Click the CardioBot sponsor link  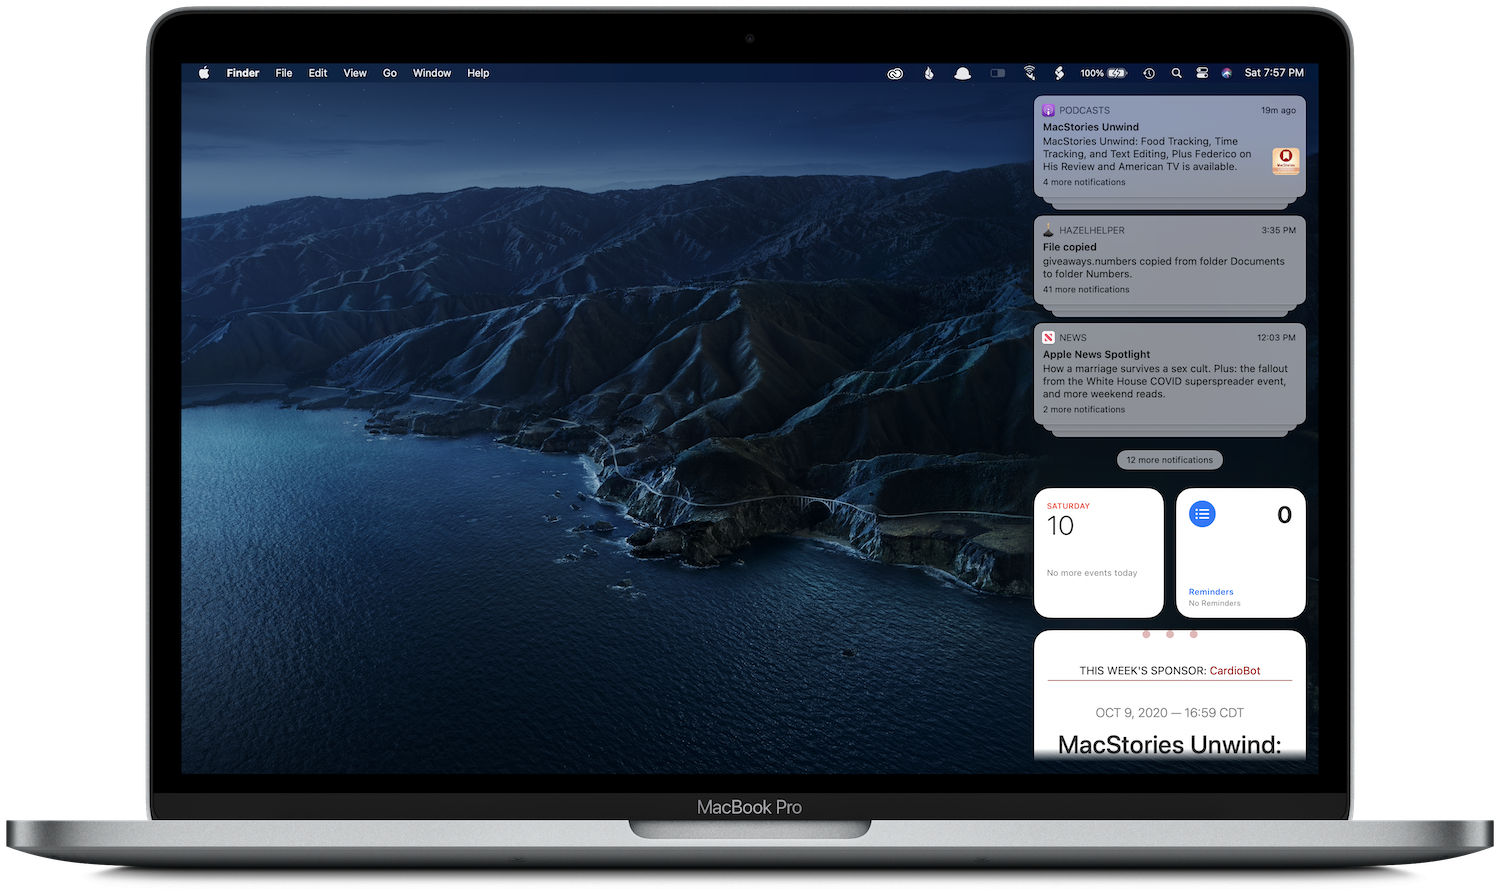[x=1235, y=671]
